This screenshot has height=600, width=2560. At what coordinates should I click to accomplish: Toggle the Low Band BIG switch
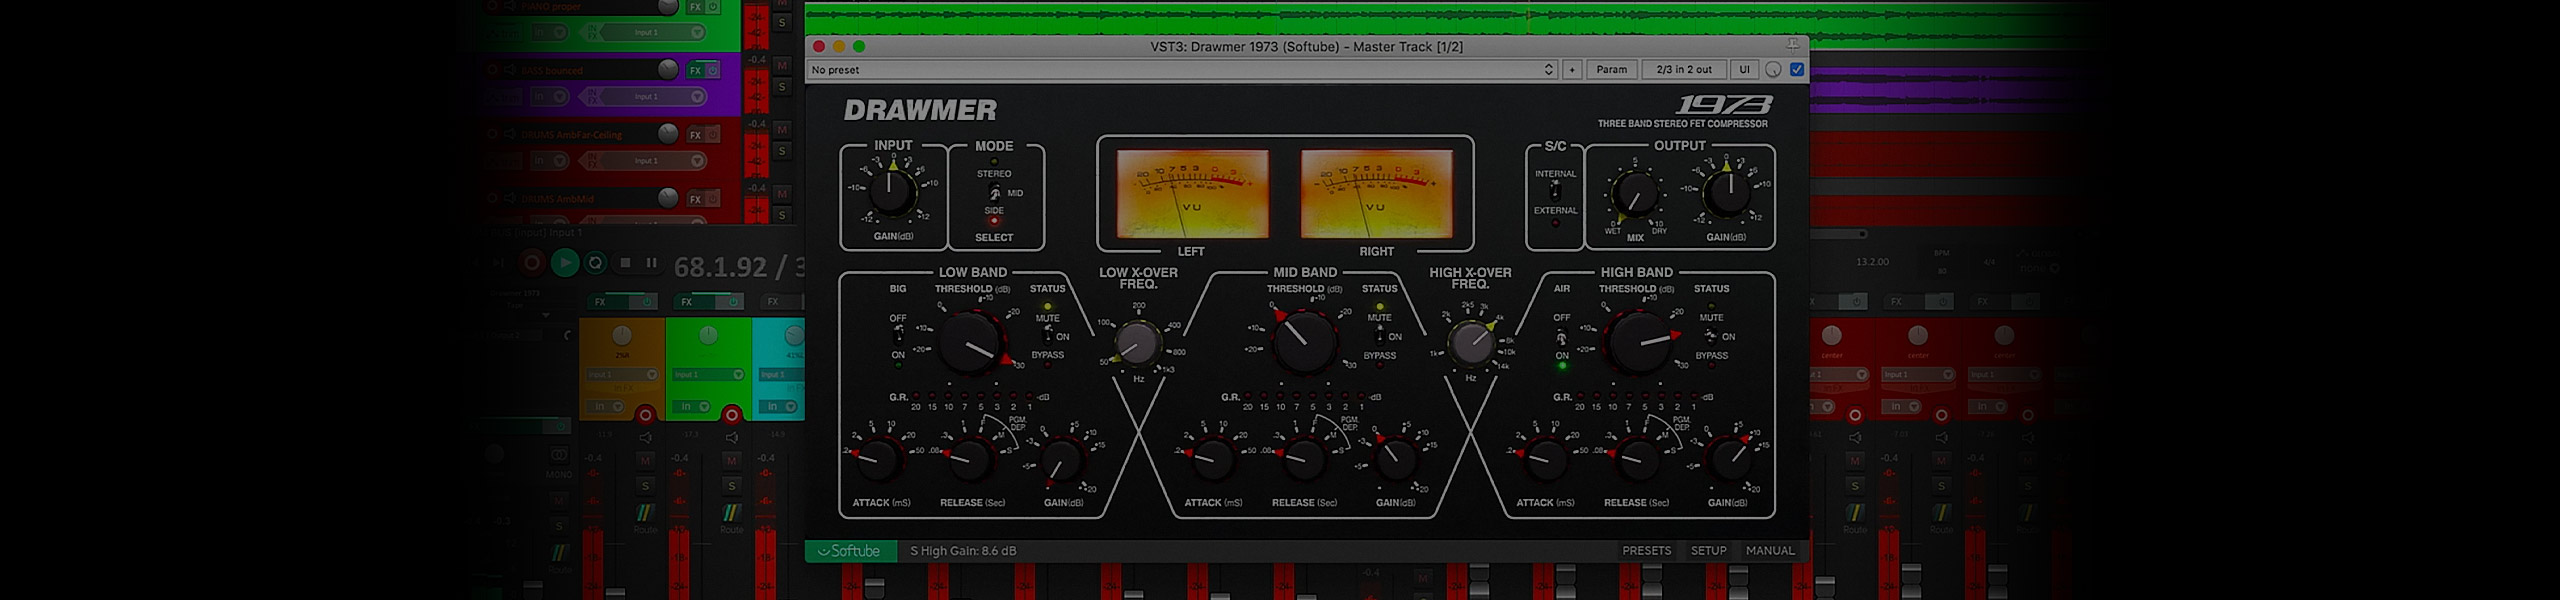[x=898, y=336]
